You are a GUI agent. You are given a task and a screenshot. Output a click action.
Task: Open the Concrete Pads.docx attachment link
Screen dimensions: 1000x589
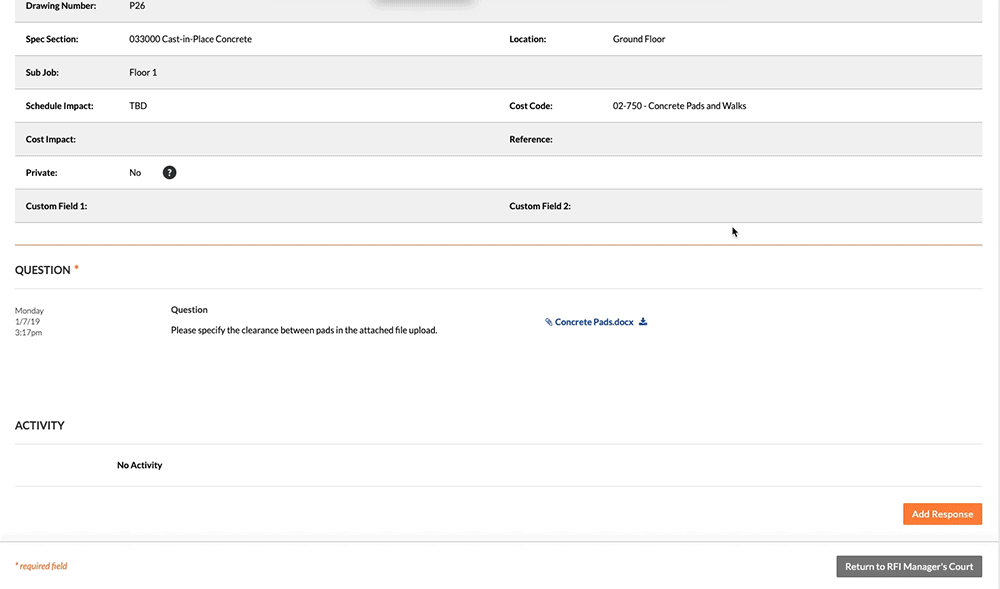click(593, 322)
